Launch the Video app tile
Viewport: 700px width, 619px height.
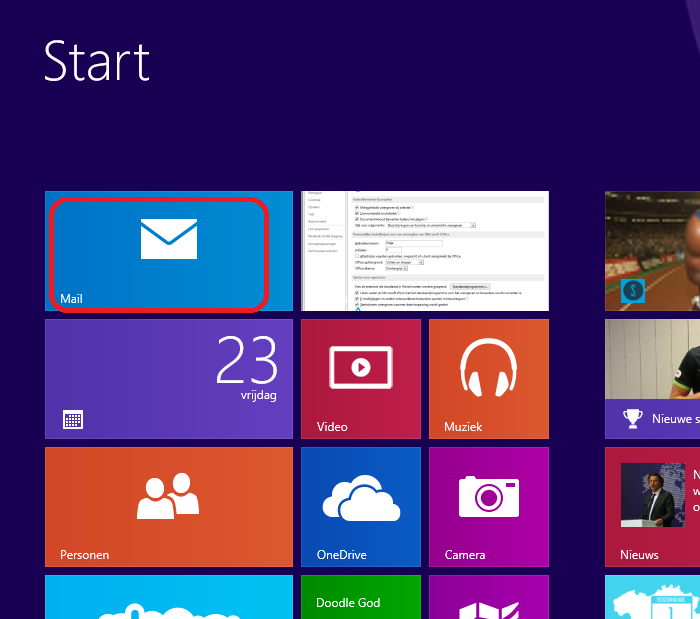[361, 379]
